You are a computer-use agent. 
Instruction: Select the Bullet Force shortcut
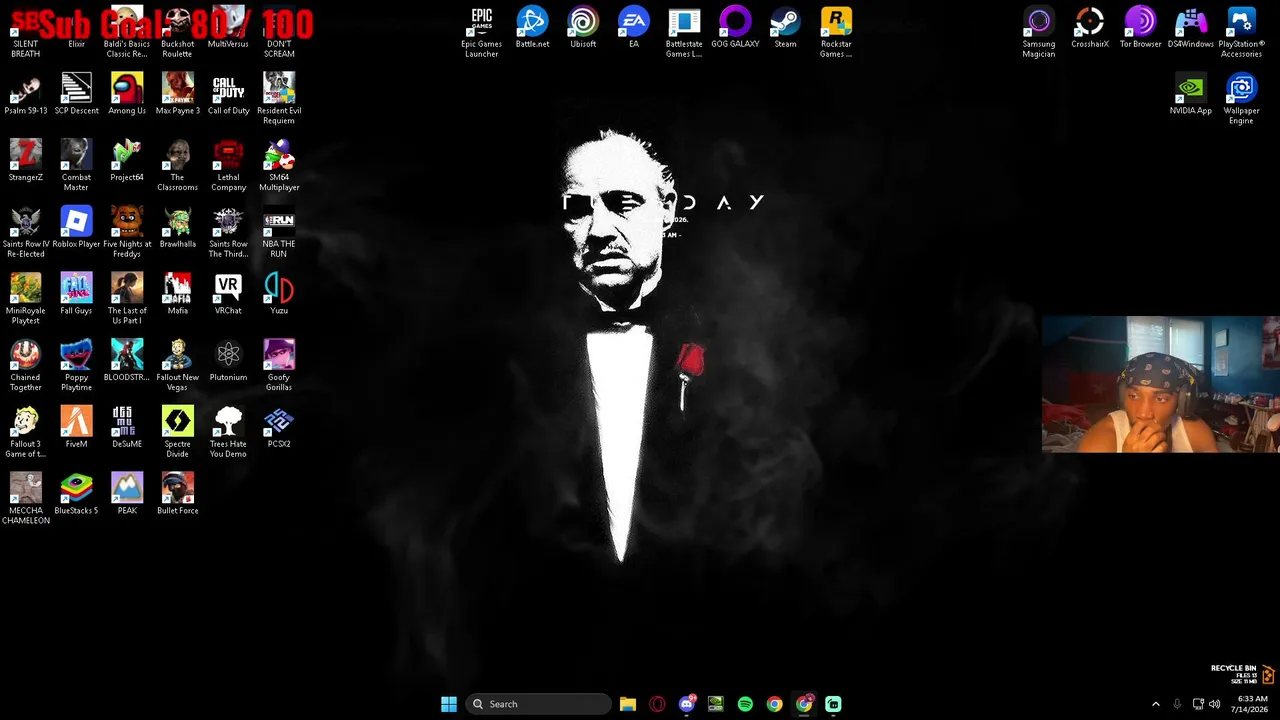[x=177, y=495]
